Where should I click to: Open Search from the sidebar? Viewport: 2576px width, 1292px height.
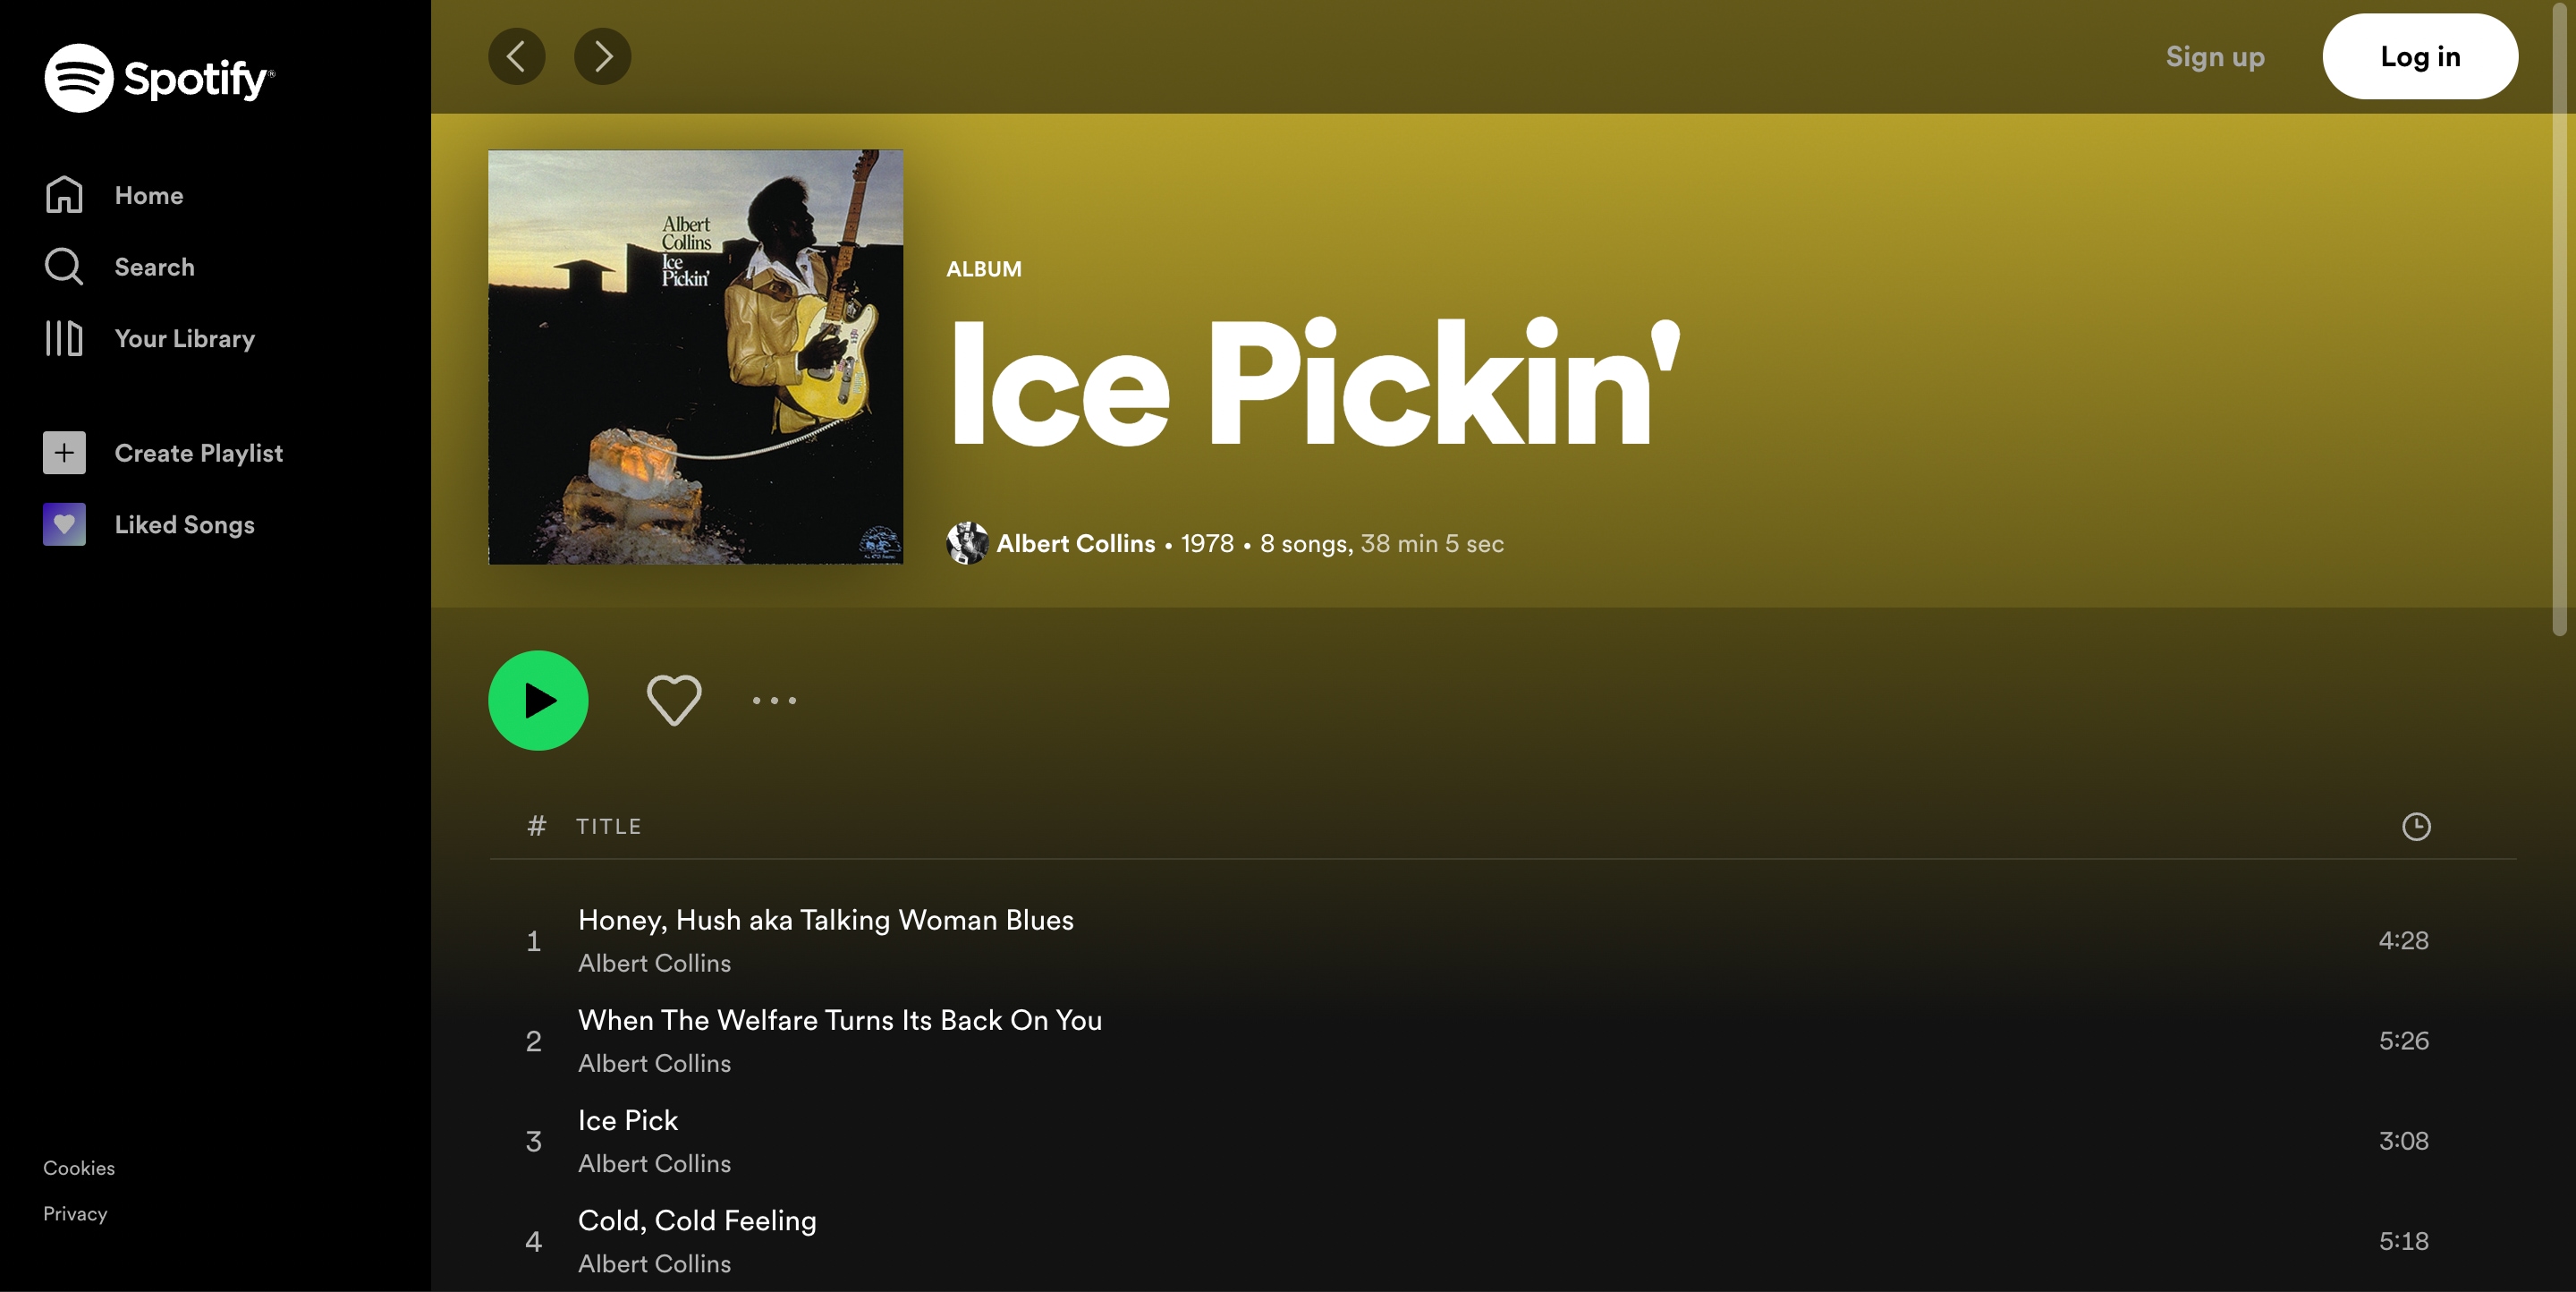coord(119,267)
